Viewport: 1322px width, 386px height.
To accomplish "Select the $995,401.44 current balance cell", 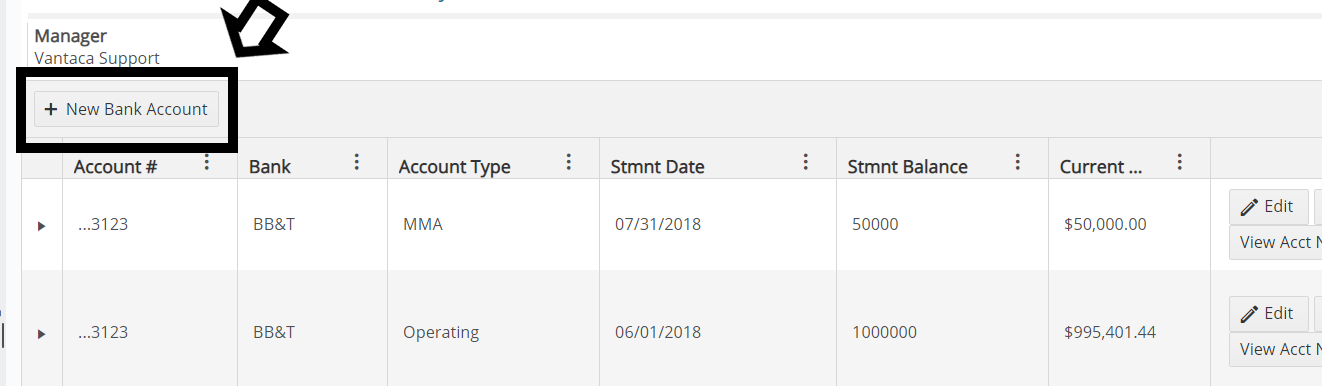I will pos(1129,332).
